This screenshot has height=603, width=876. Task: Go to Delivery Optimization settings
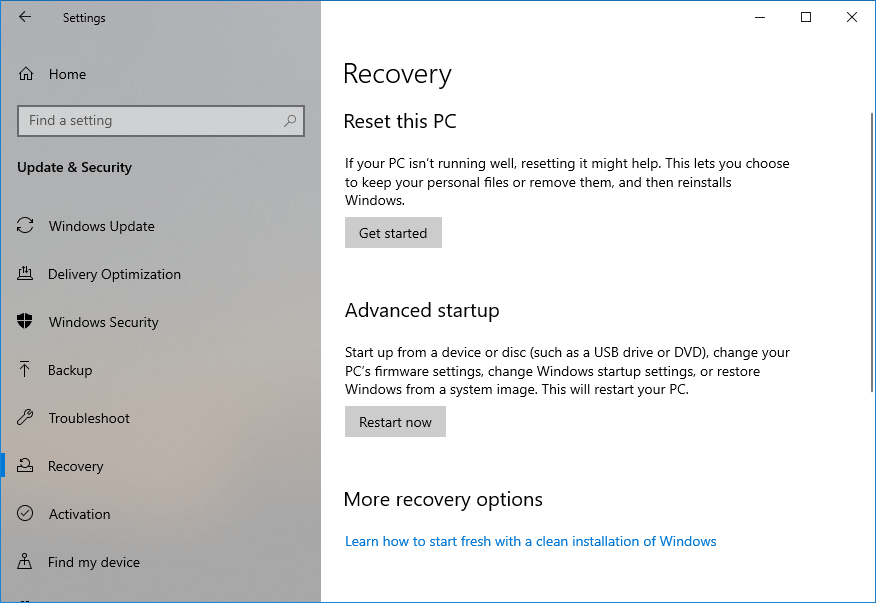[x=115, y=274]
